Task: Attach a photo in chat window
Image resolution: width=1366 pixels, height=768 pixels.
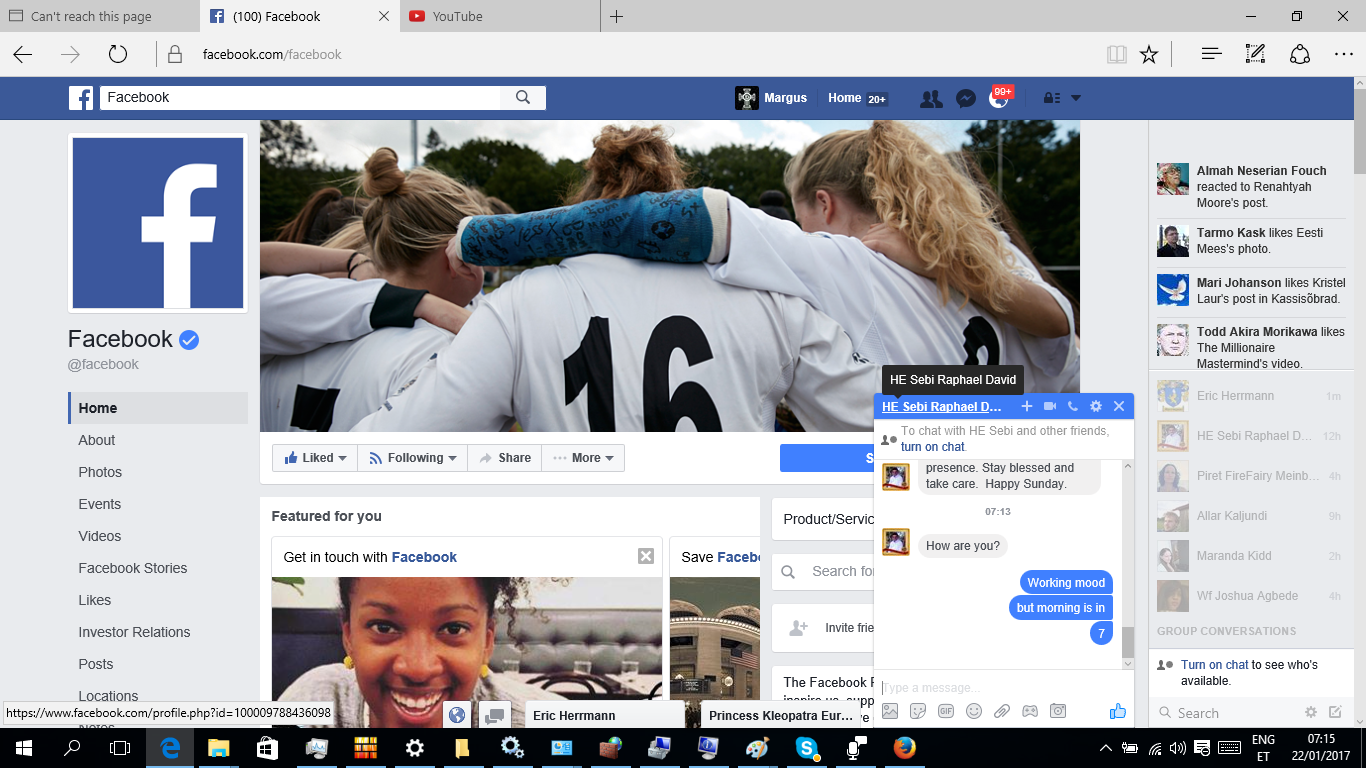Action: coord(890,711)
